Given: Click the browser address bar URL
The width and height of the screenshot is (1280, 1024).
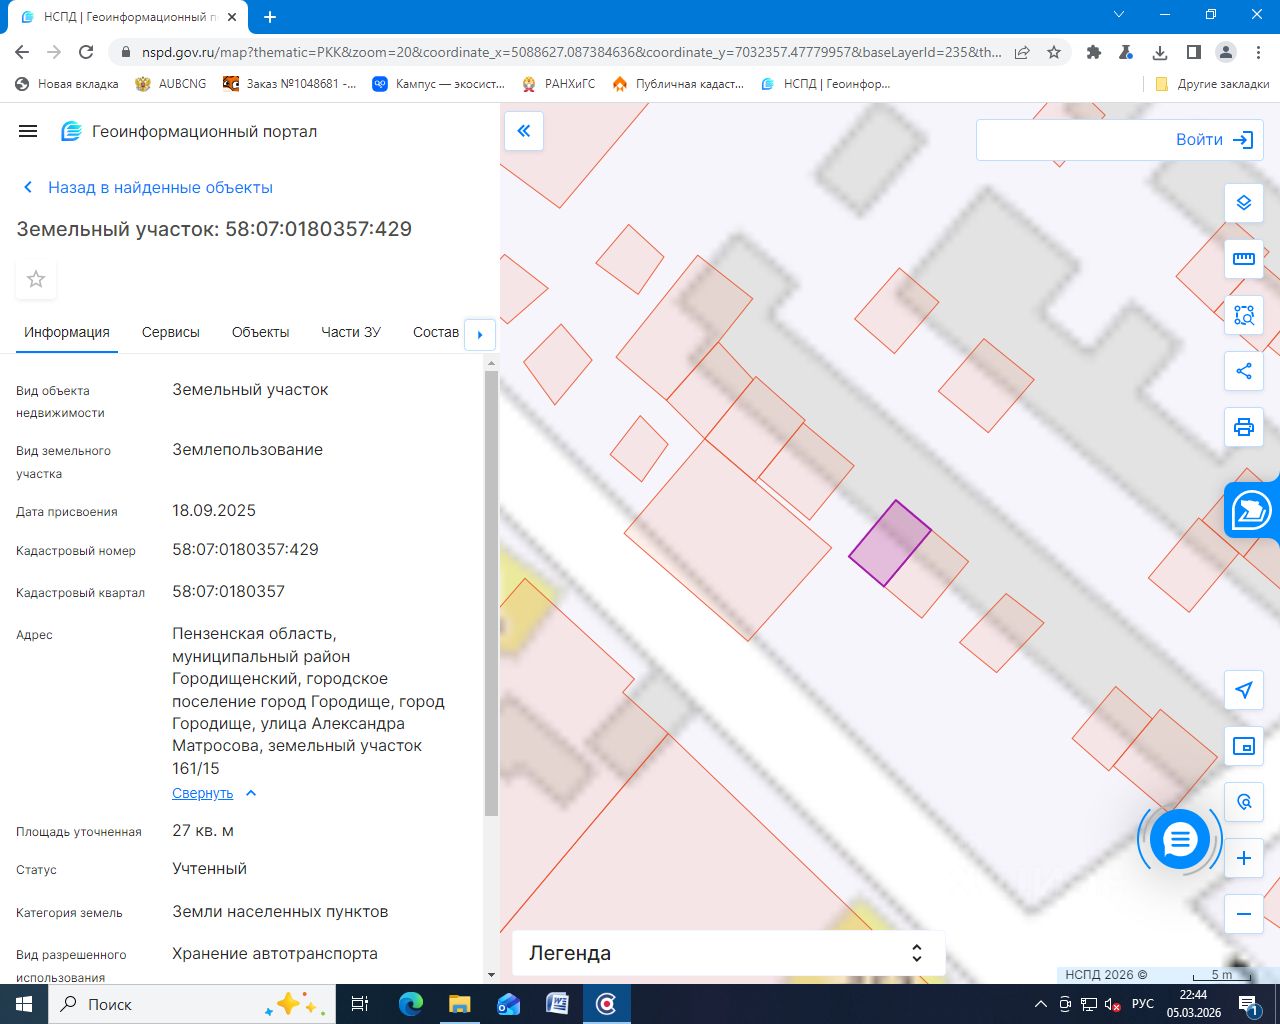Looking at the screenshot, I should coord(571,52).
